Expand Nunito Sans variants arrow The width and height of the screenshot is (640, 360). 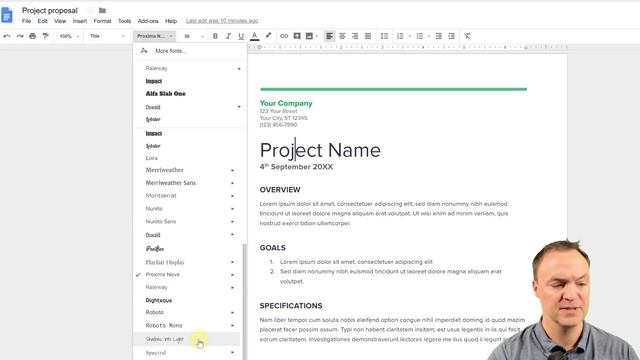point(233,222)
